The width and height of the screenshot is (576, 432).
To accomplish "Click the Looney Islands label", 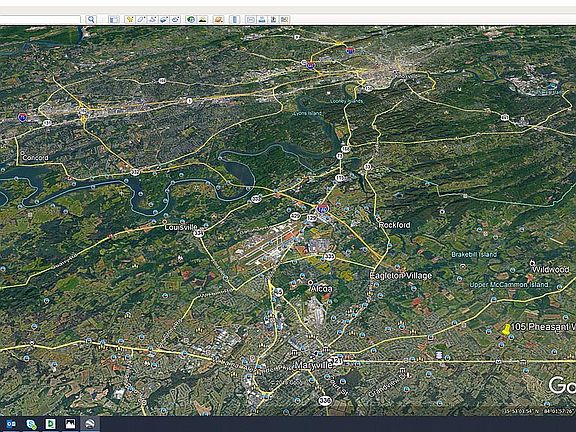I will pos(346,101).
